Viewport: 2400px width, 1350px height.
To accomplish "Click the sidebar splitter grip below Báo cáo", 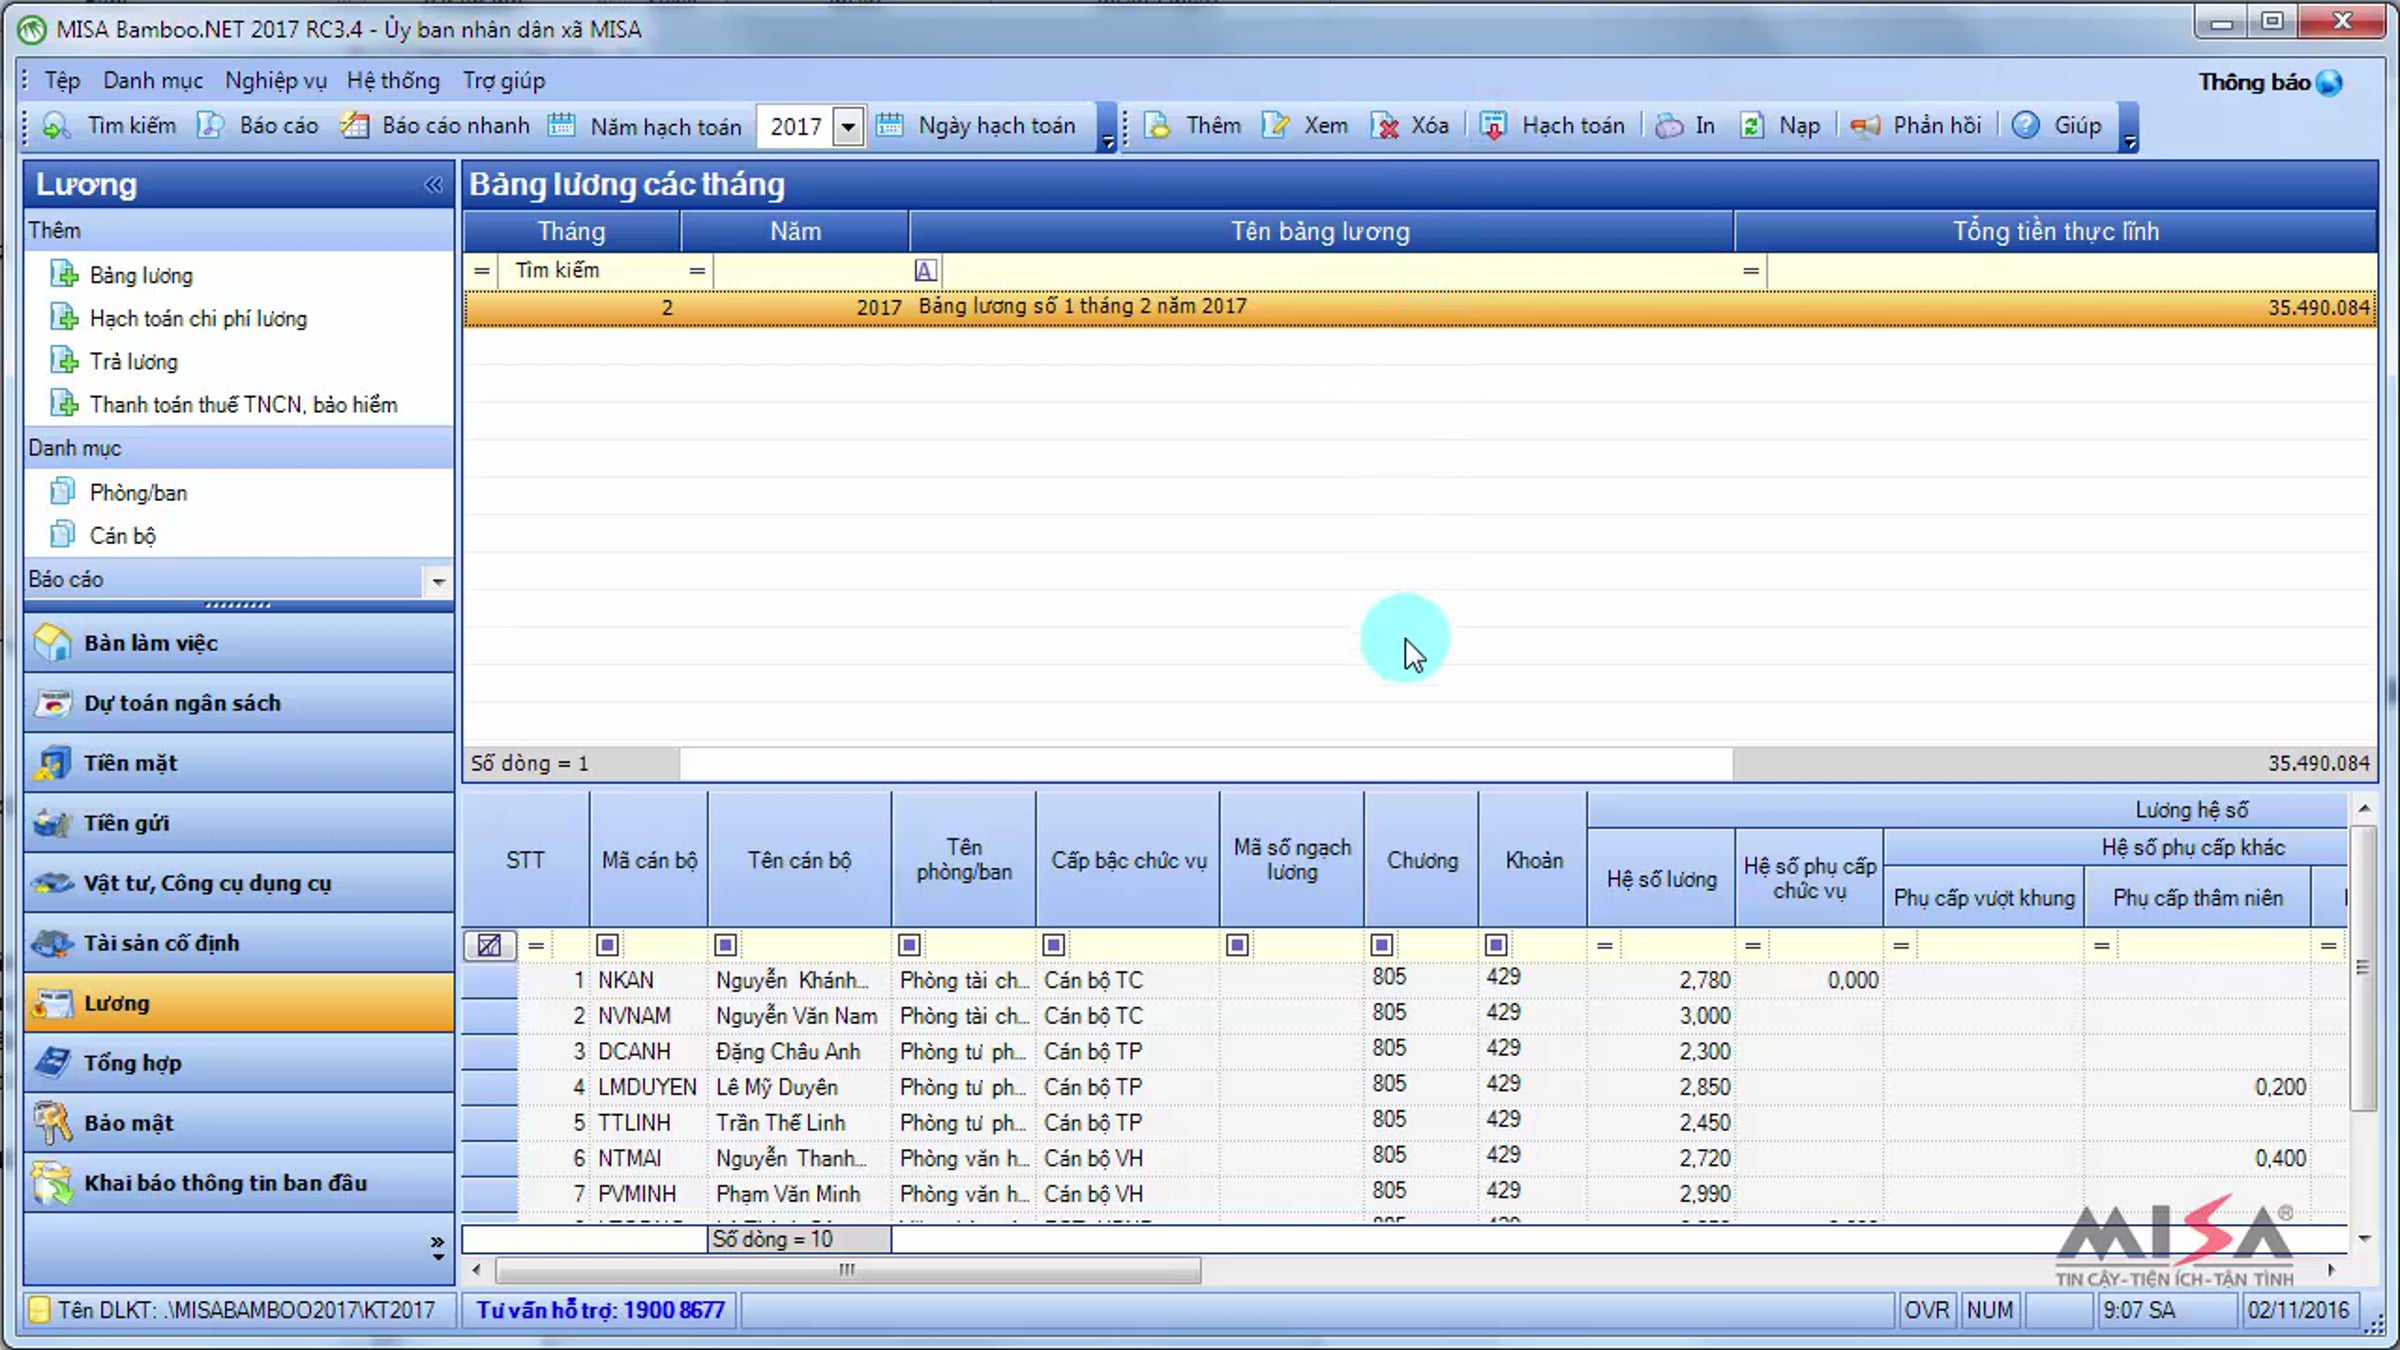I will (x=238, y=605).
